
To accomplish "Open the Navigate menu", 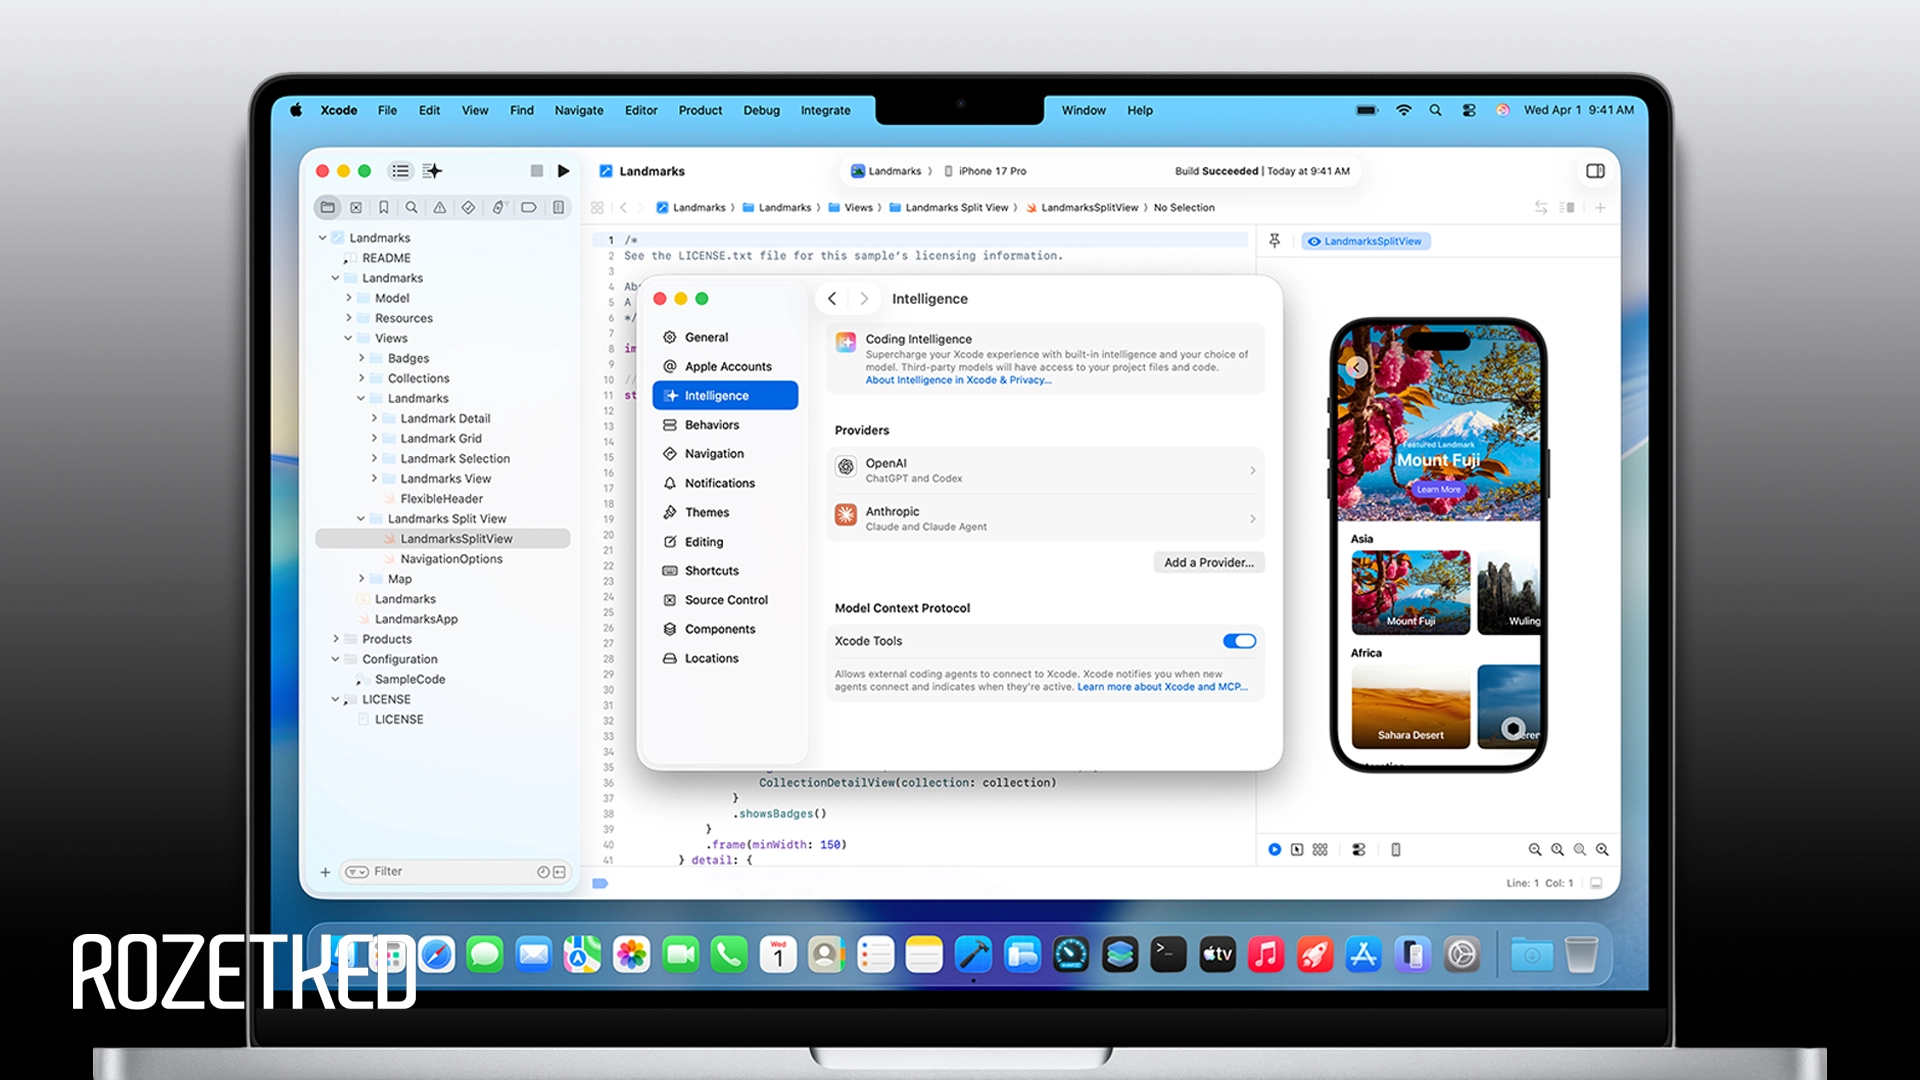I will click(578, 110).
